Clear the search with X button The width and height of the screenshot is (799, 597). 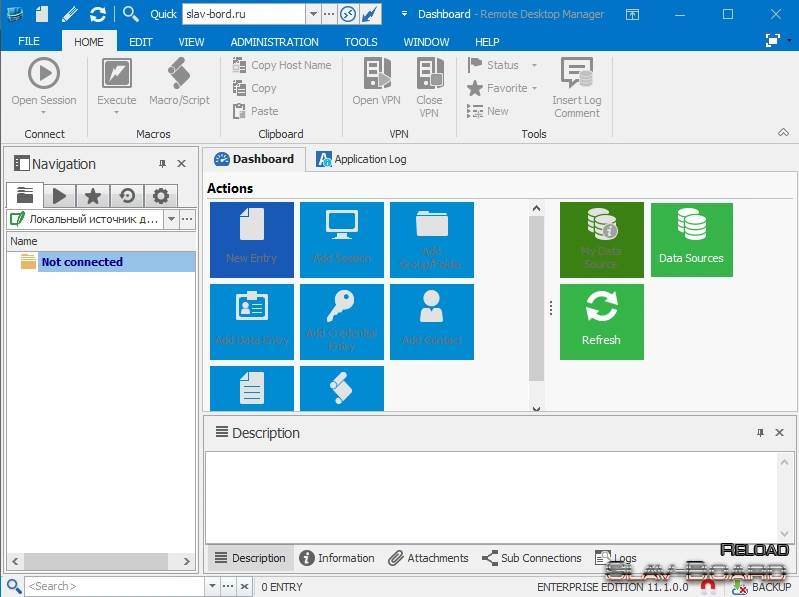245,586
